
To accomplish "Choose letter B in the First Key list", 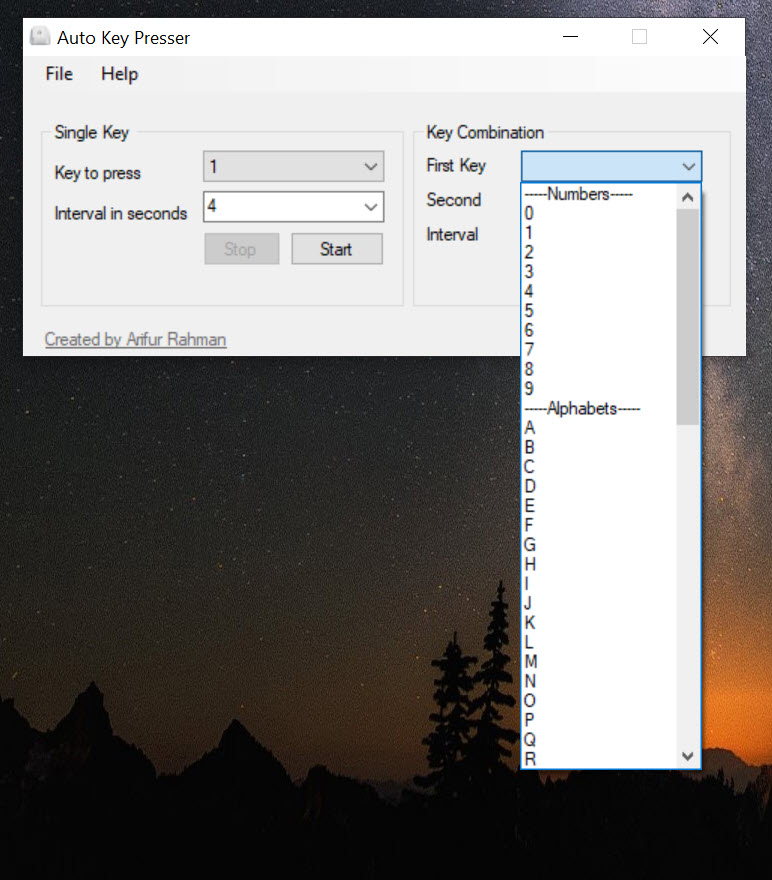I will pos(599,447).
